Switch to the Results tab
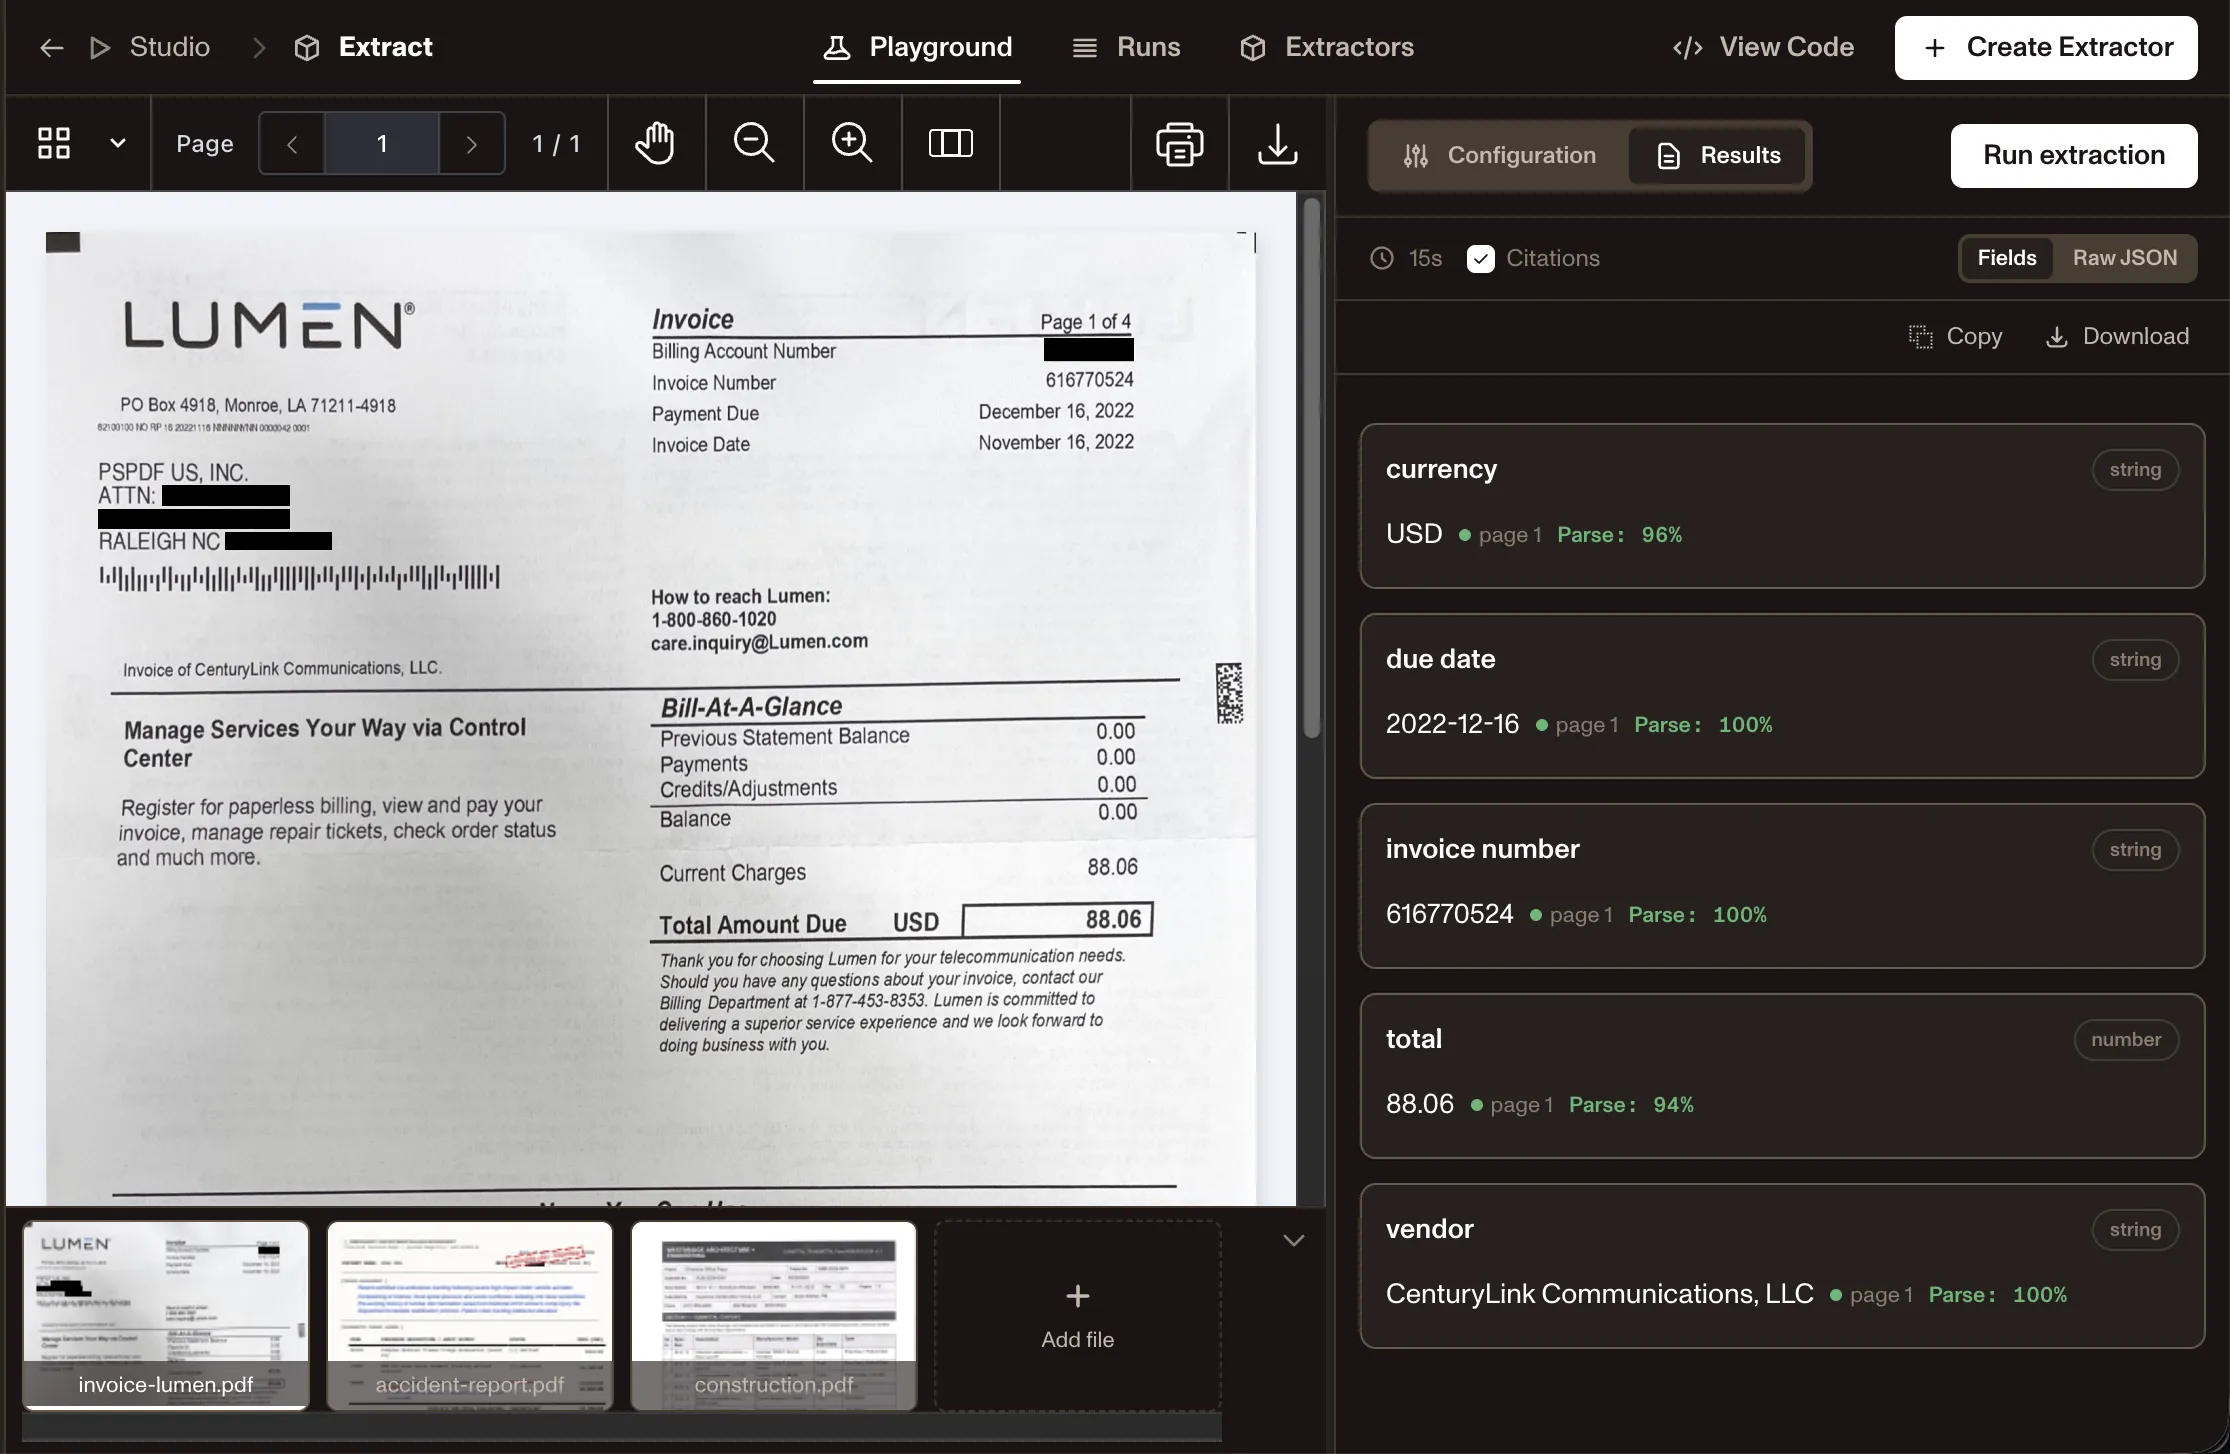 1718,155
